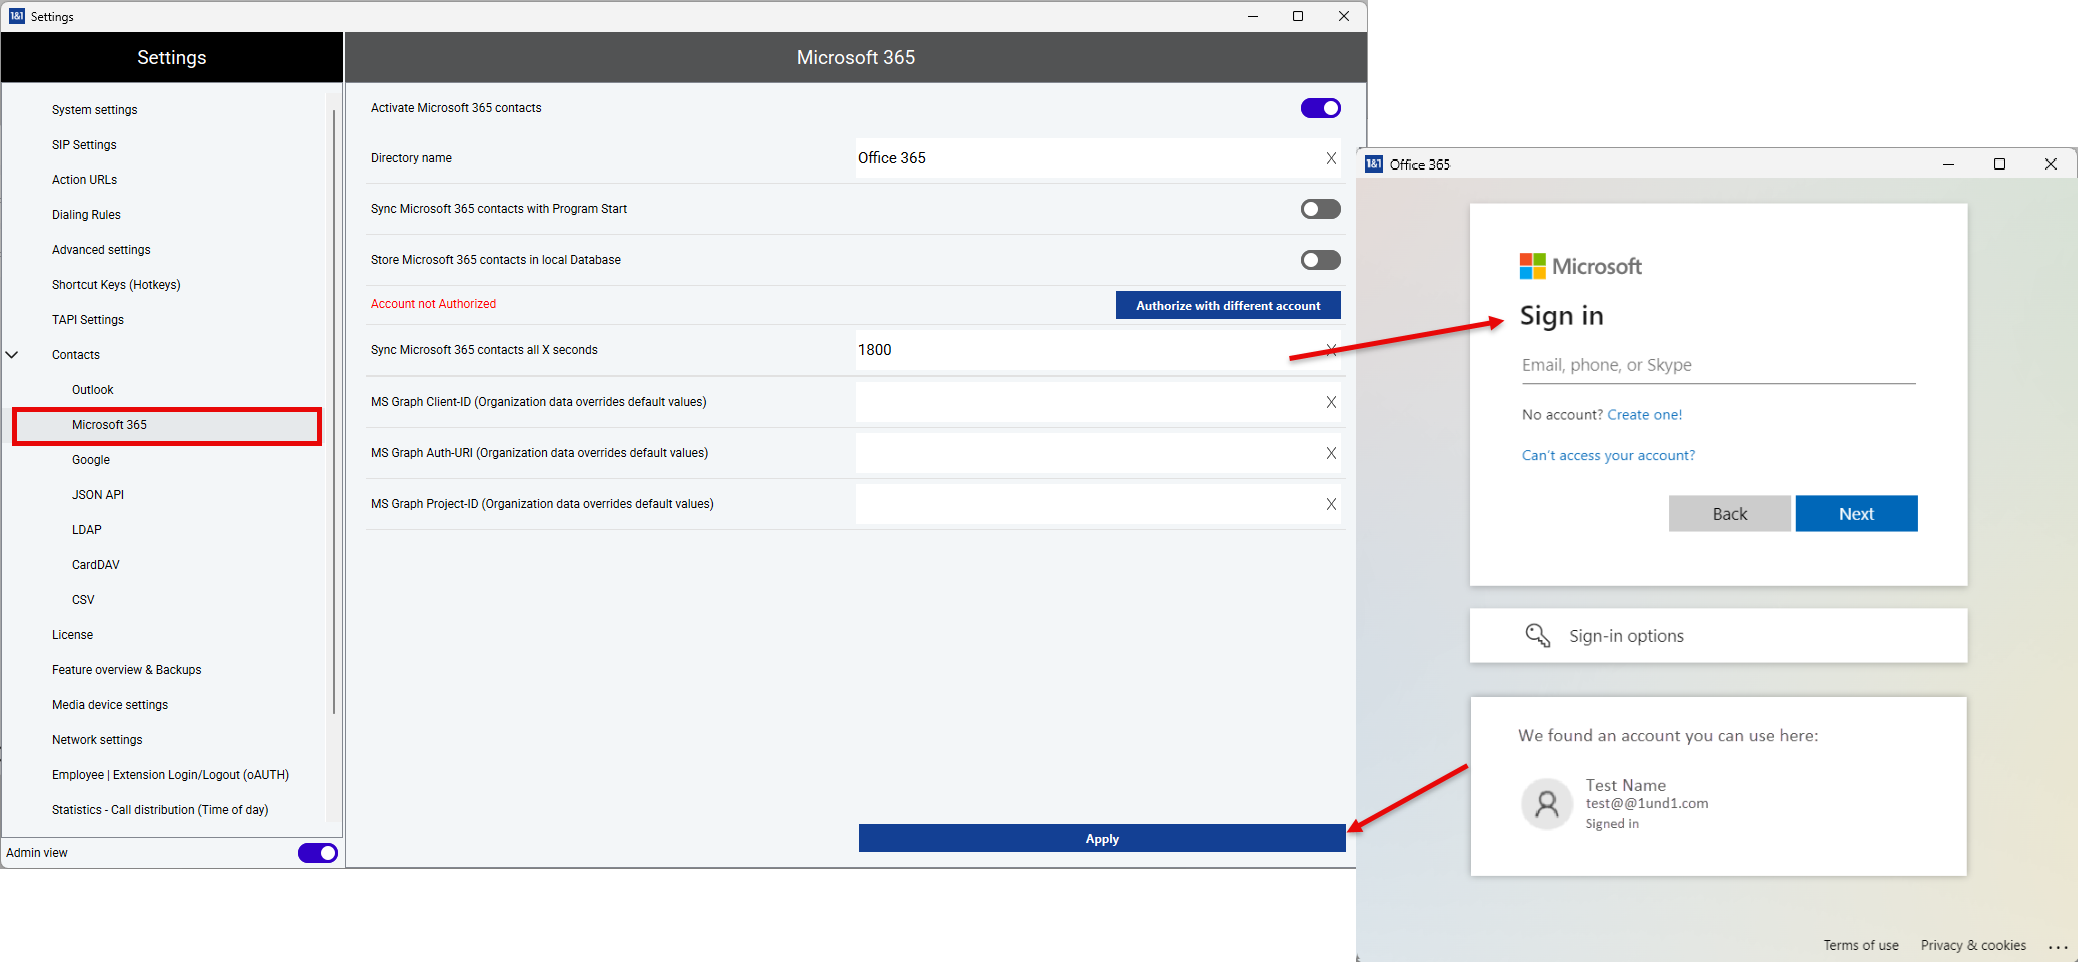
Task: Click the Create one! link
Action: tap(1644, 415)
